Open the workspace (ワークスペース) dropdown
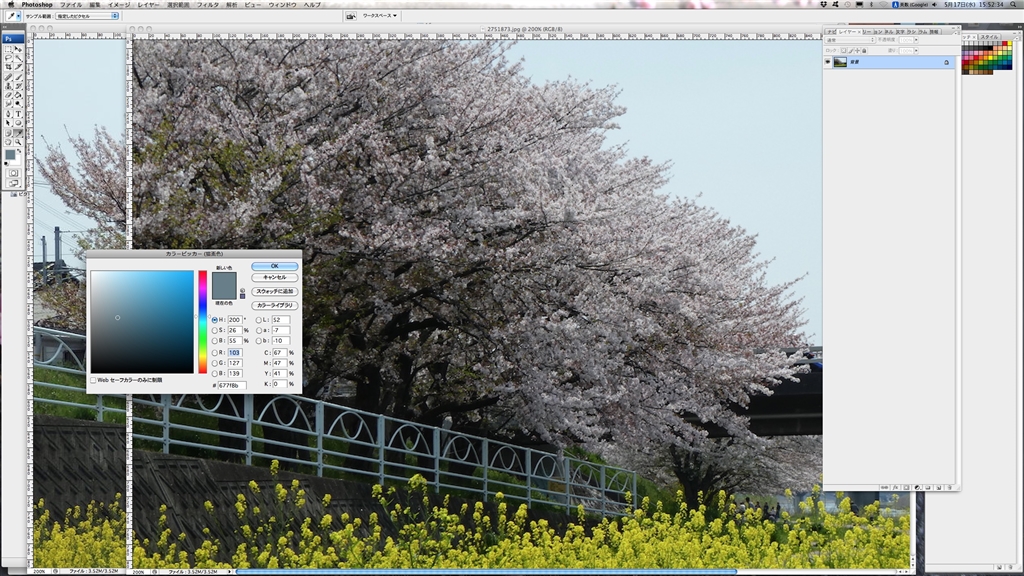Viewport: 1024px width, 576px height. tap(379, 16)
